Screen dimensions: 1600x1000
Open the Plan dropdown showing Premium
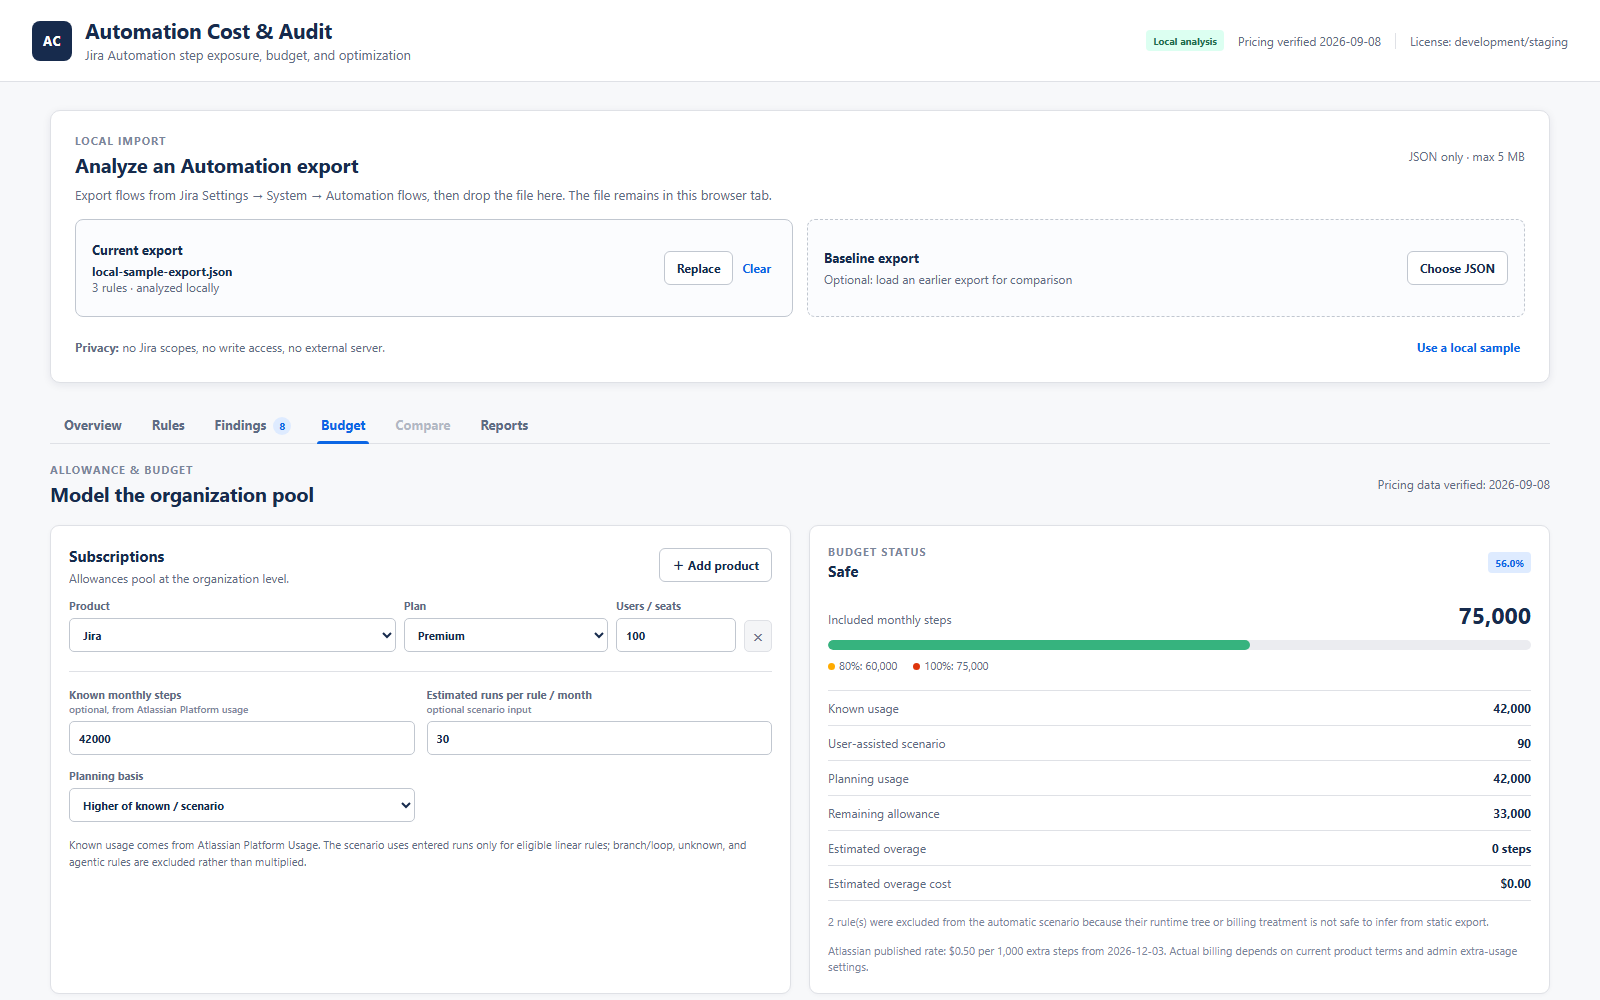pos(505,636)
